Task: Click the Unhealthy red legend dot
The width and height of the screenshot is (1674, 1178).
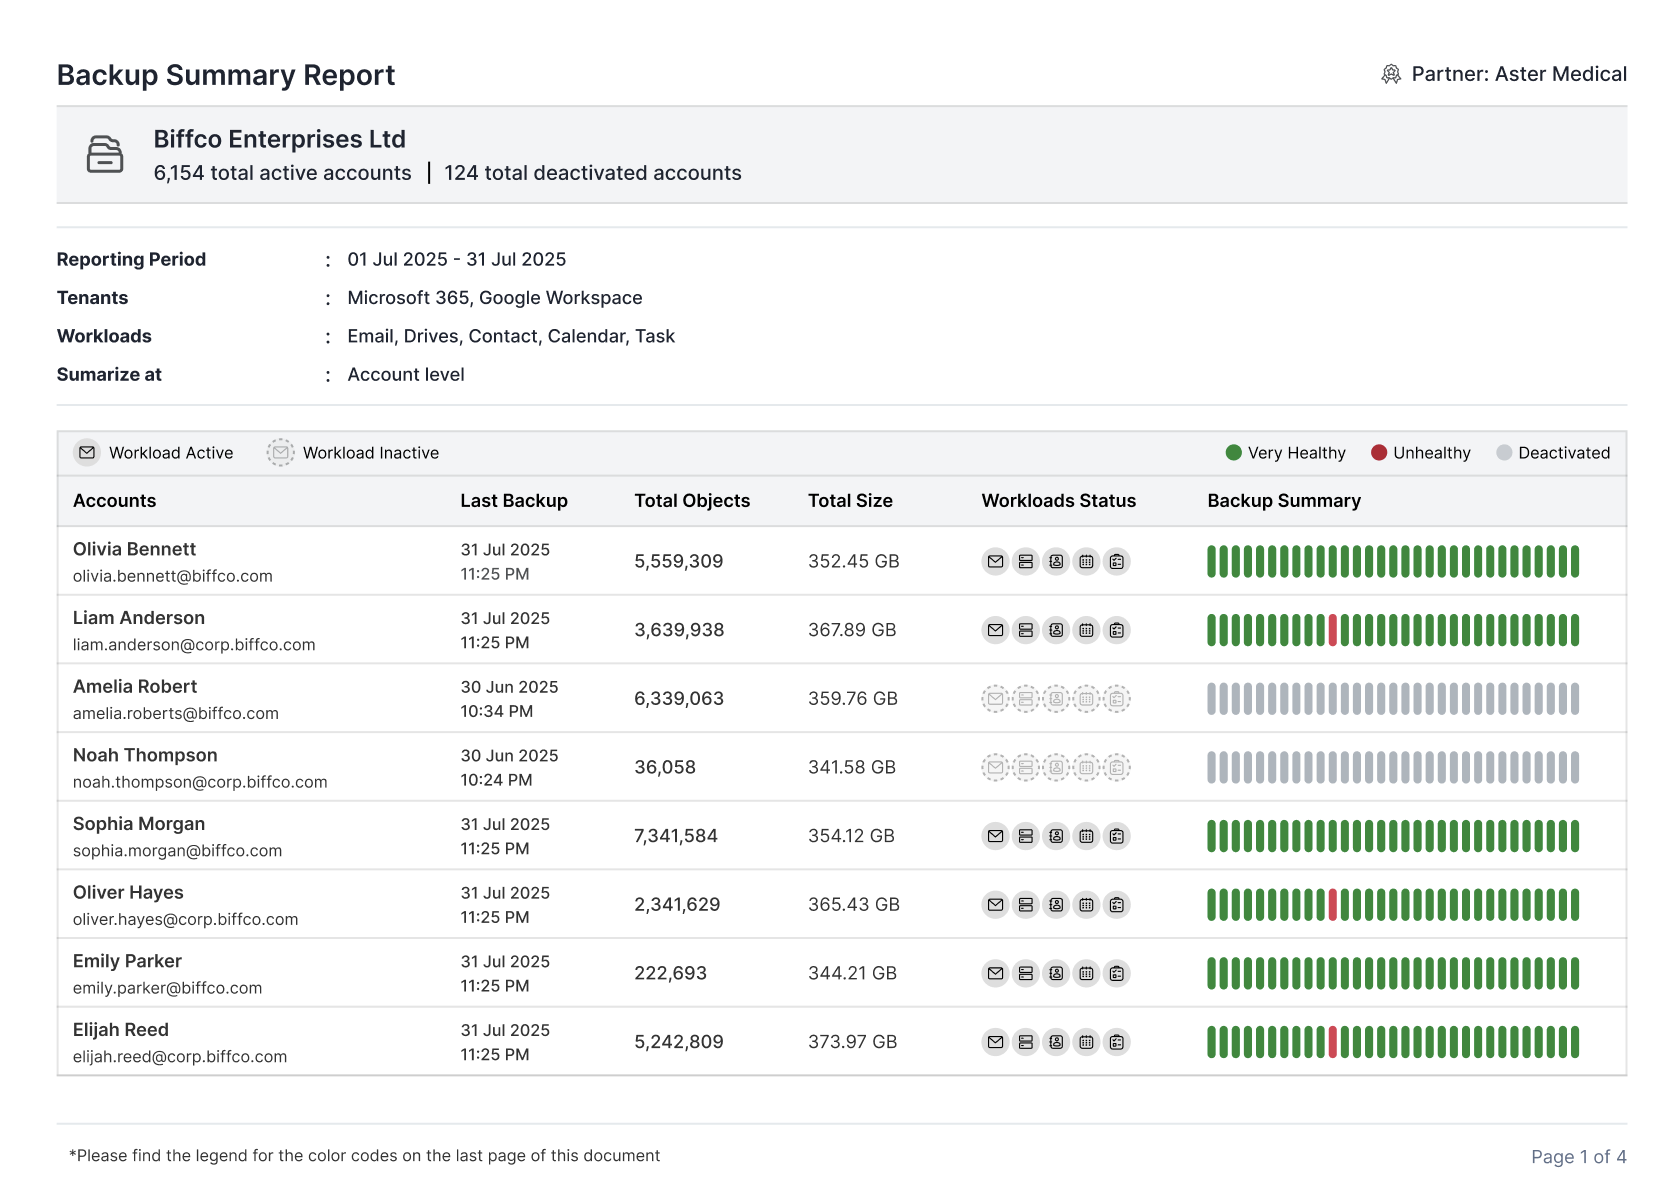Action: pyautogui.click(x=1379, y=453)
